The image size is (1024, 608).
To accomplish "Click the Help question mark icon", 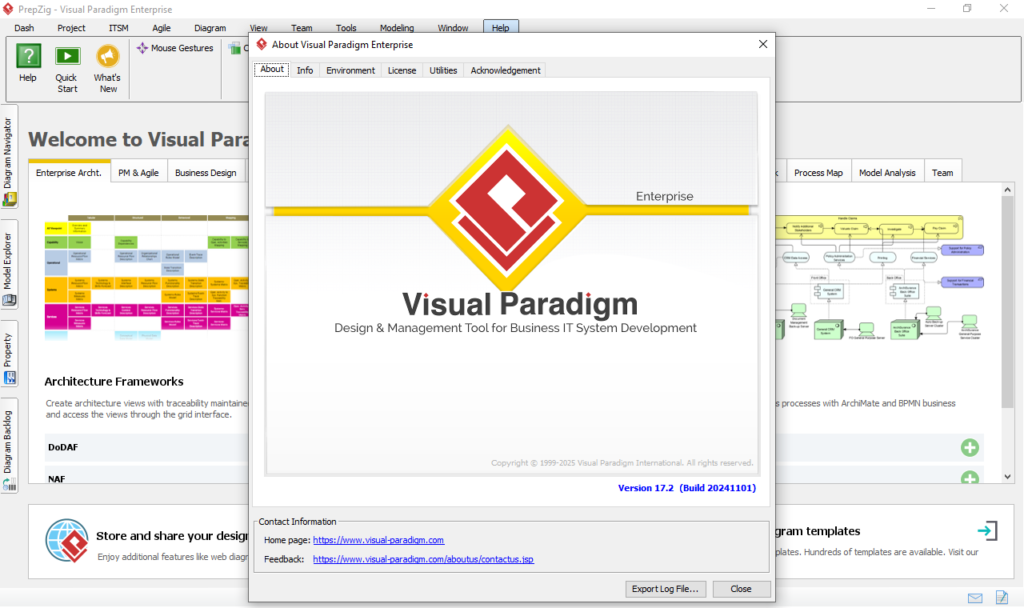I will [x=28, y=56].
